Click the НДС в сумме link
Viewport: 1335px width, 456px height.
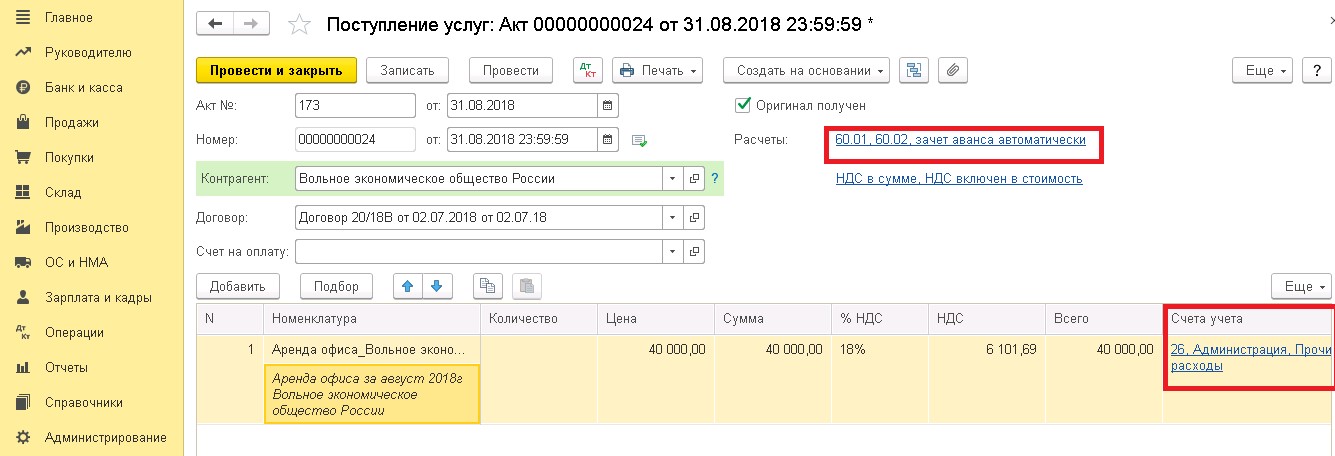[x=958, y=179]
